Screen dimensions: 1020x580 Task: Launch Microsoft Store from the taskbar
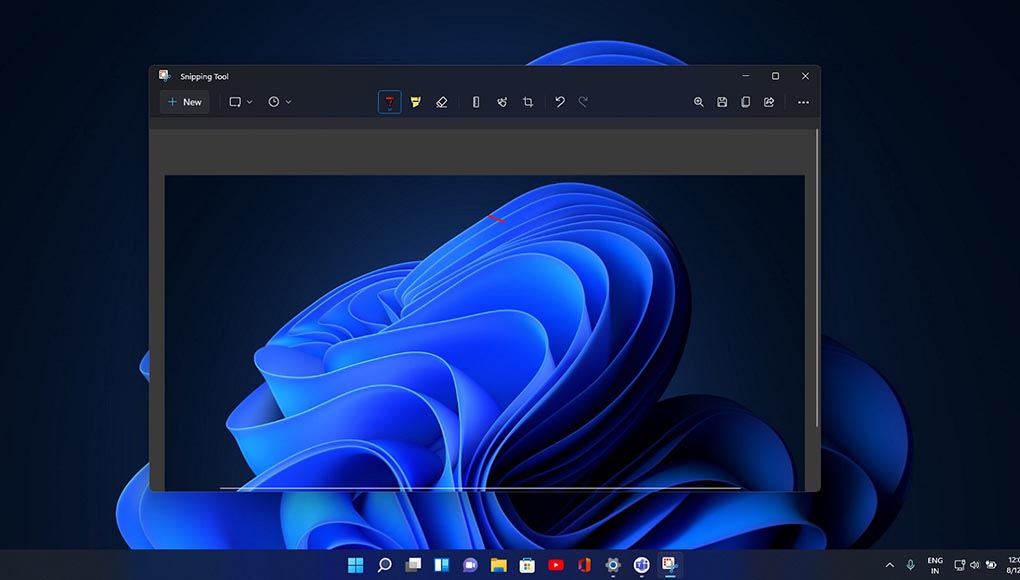coord(528,564)
